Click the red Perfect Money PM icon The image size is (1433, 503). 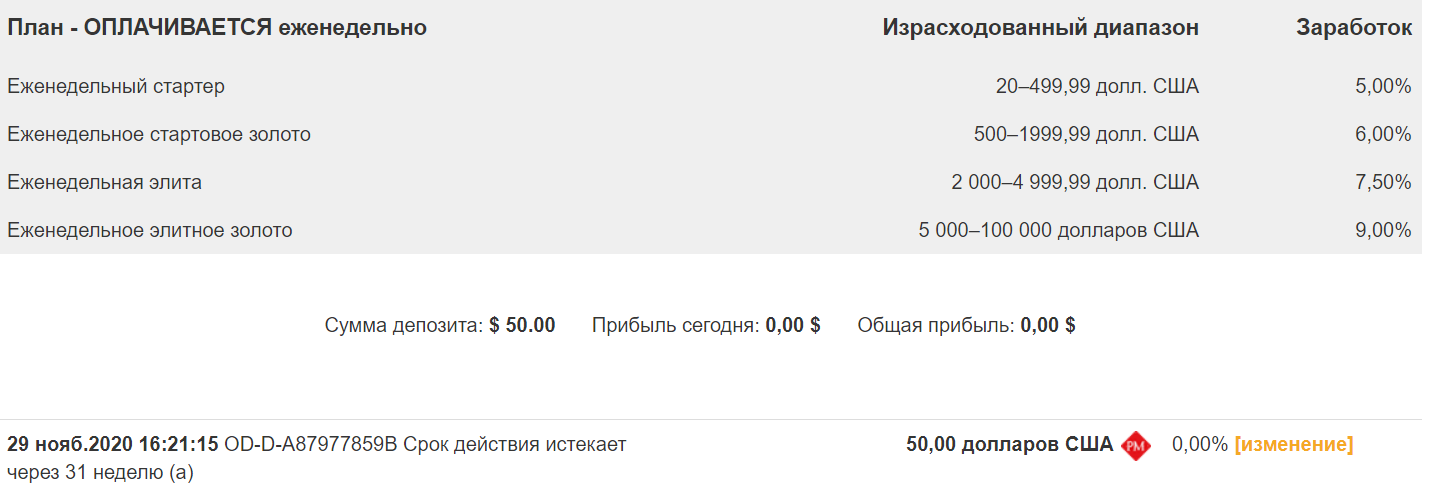point(1135,445)
